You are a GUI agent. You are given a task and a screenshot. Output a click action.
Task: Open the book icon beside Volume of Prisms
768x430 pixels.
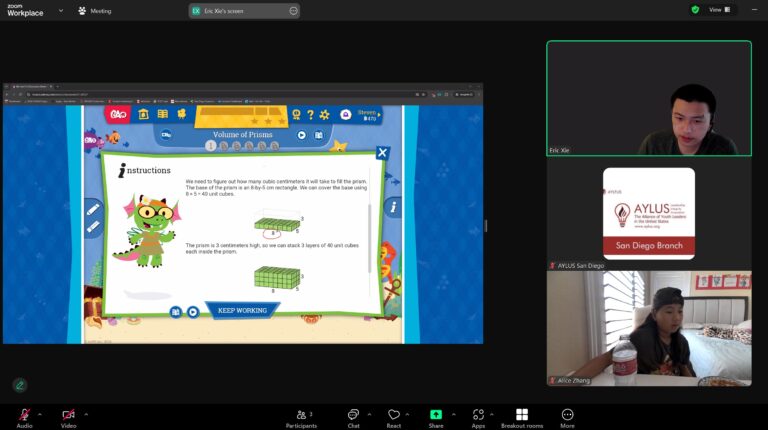[319, 135]
